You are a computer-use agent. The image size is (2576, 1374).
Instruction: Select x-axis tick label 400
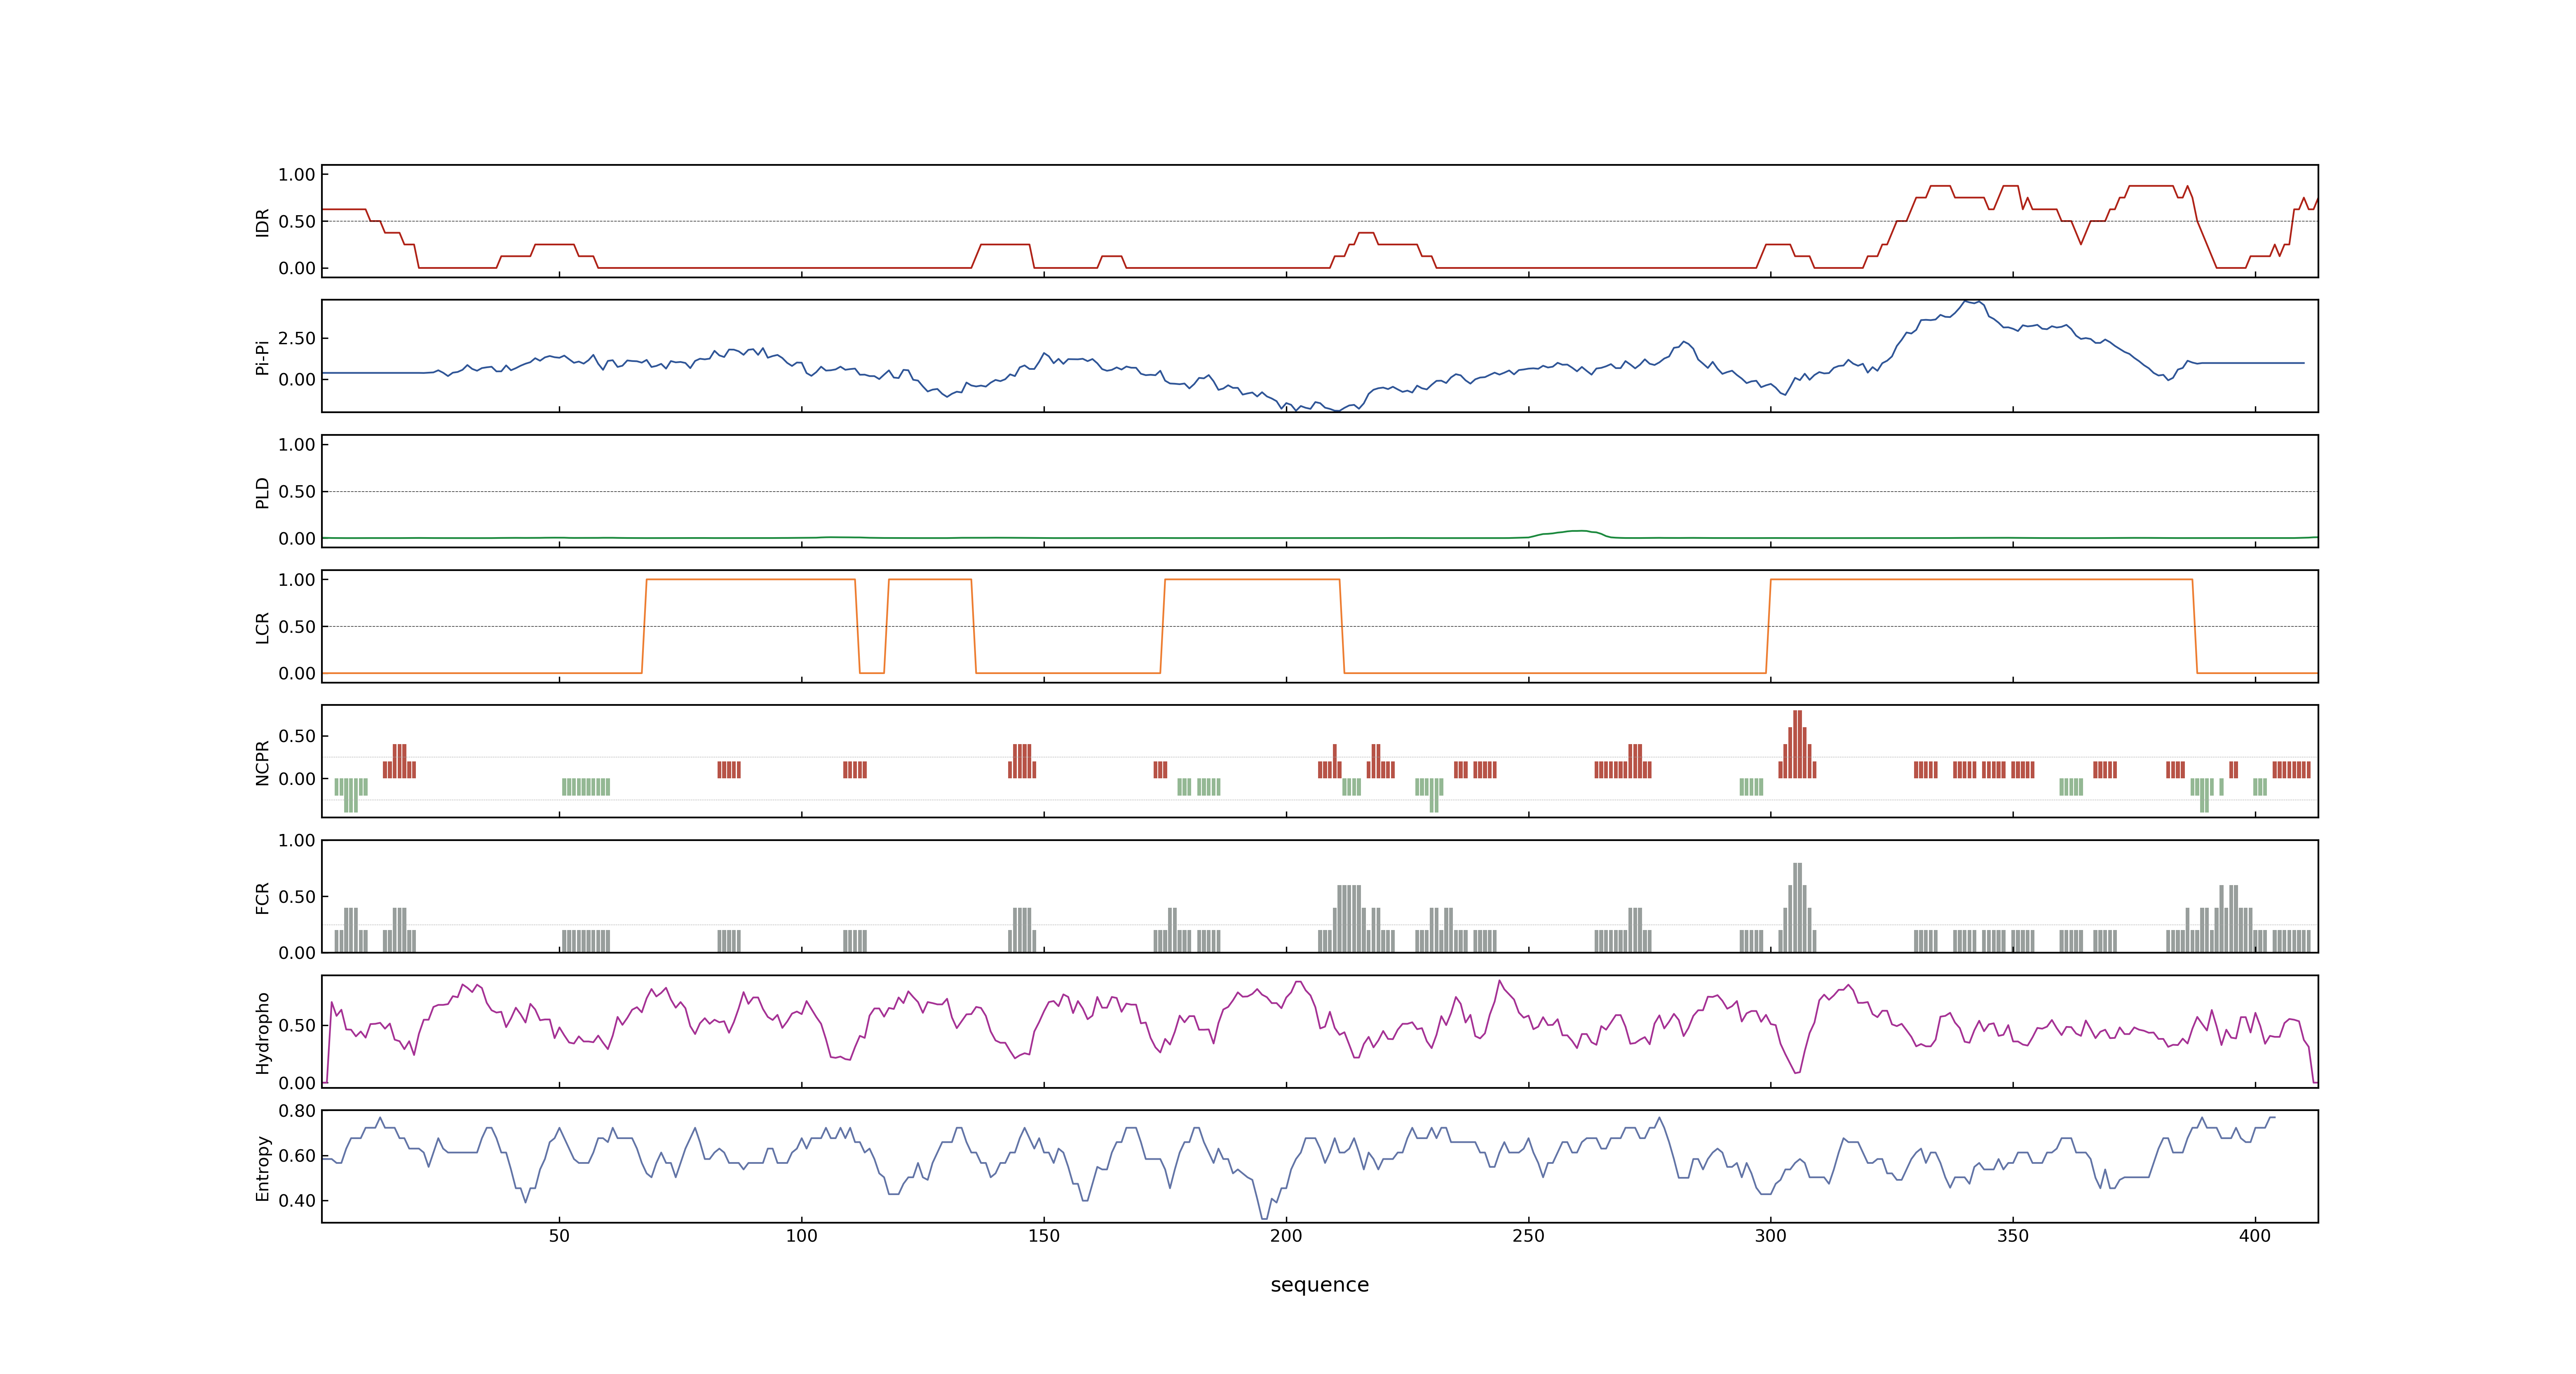[x=2255, y=1236]
